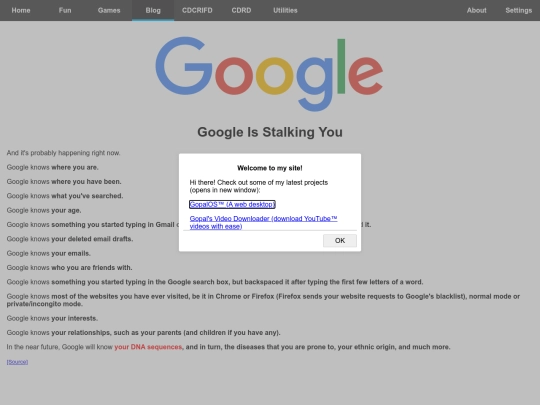Screen dimensions: 540x405
Task: Open Gopal's Video Downloader link
Action: point(263,222)
